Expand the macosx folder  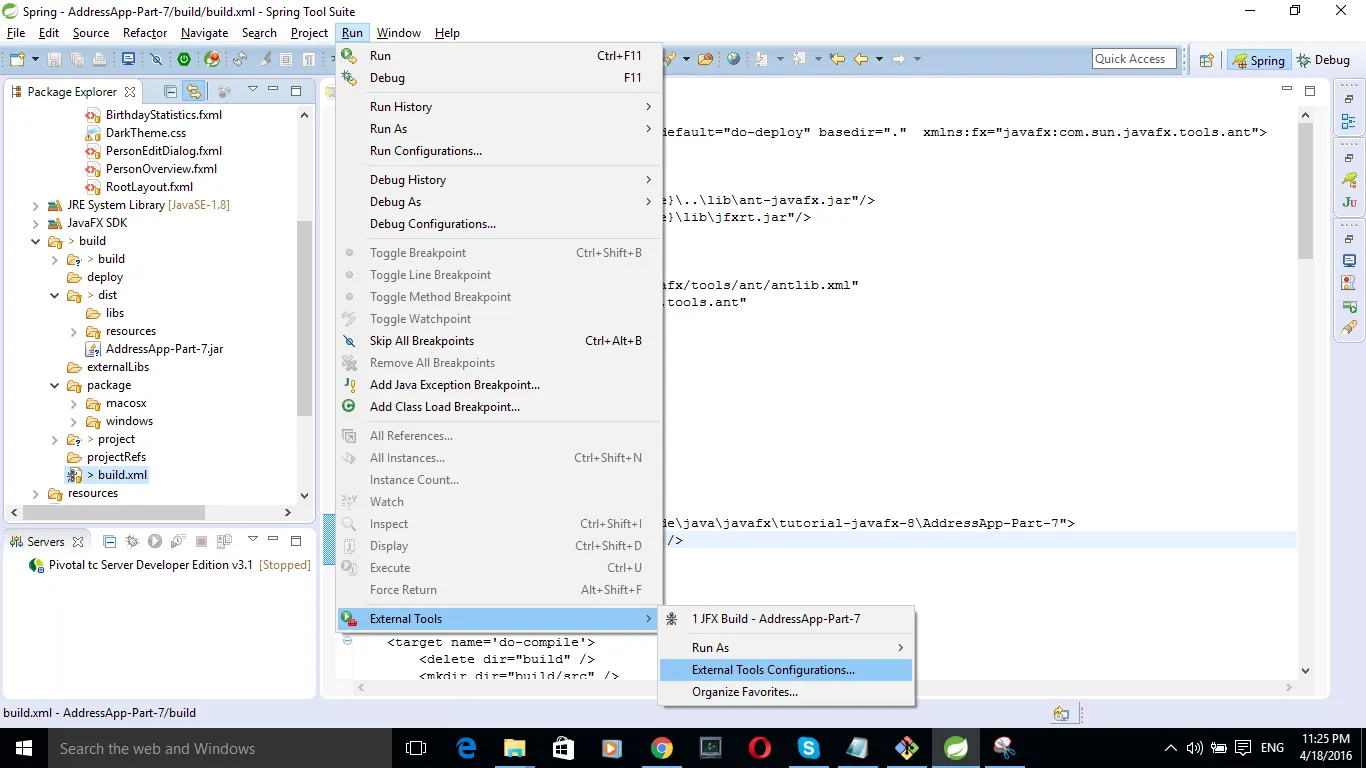pos(74,403)
